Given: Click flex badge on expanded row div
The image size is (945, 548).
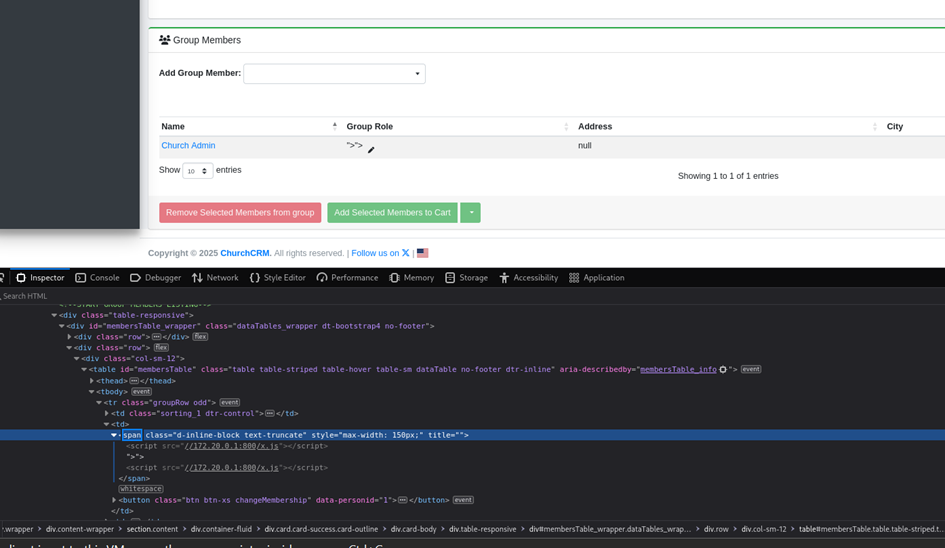Looking at the screenshot, I should (161, 348).
